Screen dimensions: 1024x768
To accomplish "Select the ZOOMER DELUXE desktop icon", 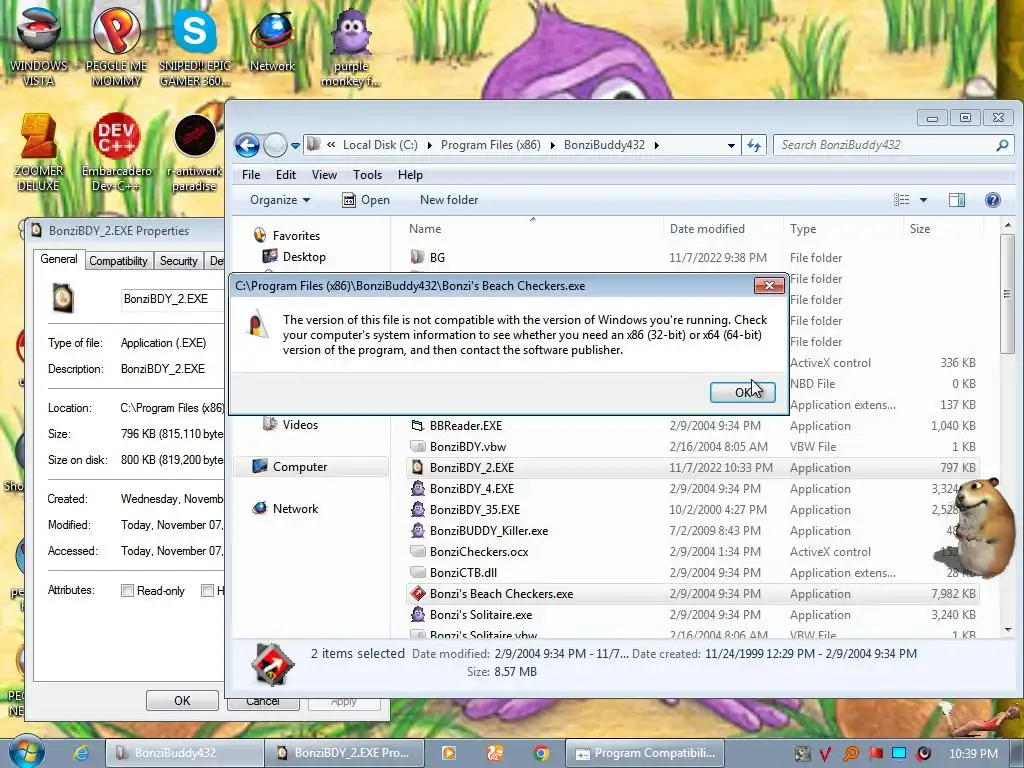I will [38, 152].
